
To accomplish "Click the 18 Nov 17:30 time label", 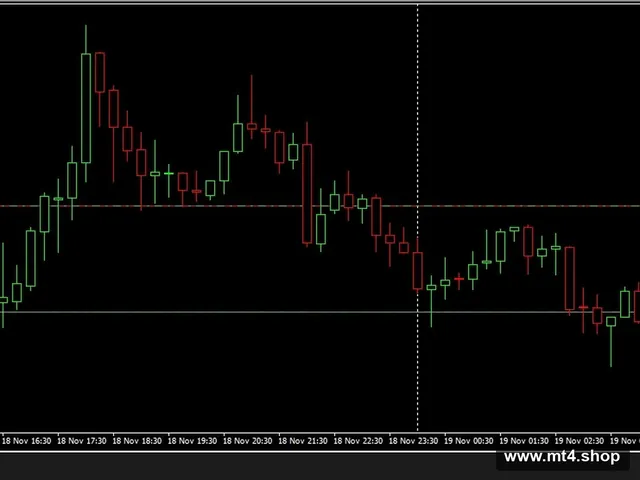I will [x=82, y=441].
